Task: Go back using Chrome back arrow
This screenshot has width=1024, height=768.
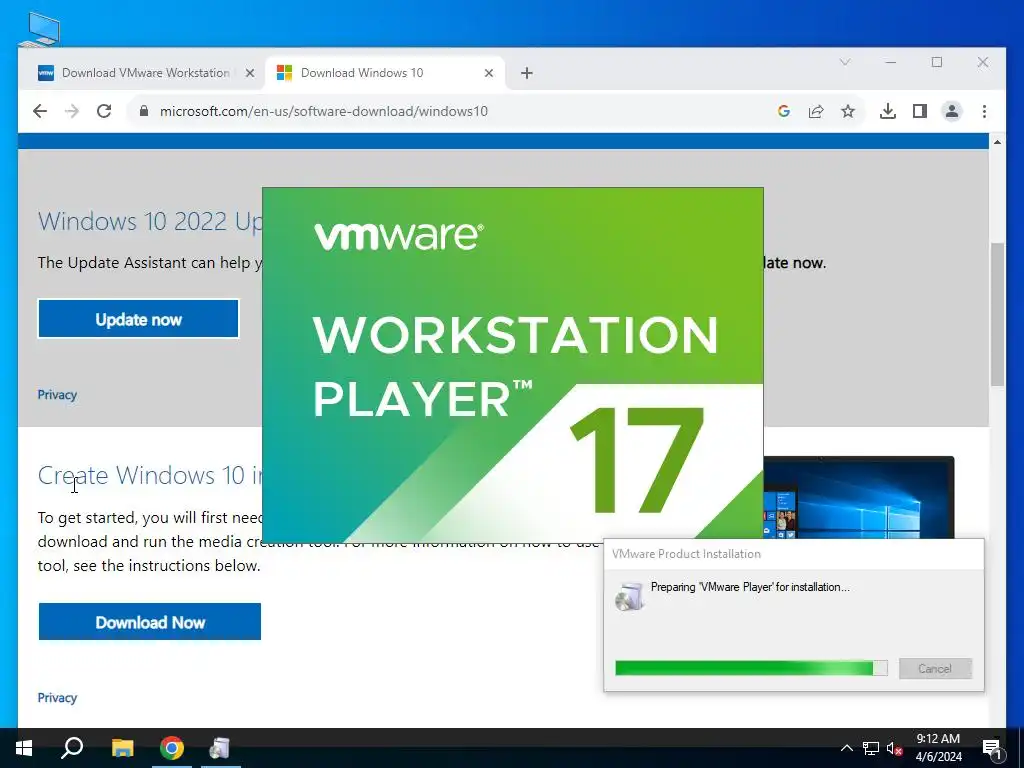Action: click(40, 111)
